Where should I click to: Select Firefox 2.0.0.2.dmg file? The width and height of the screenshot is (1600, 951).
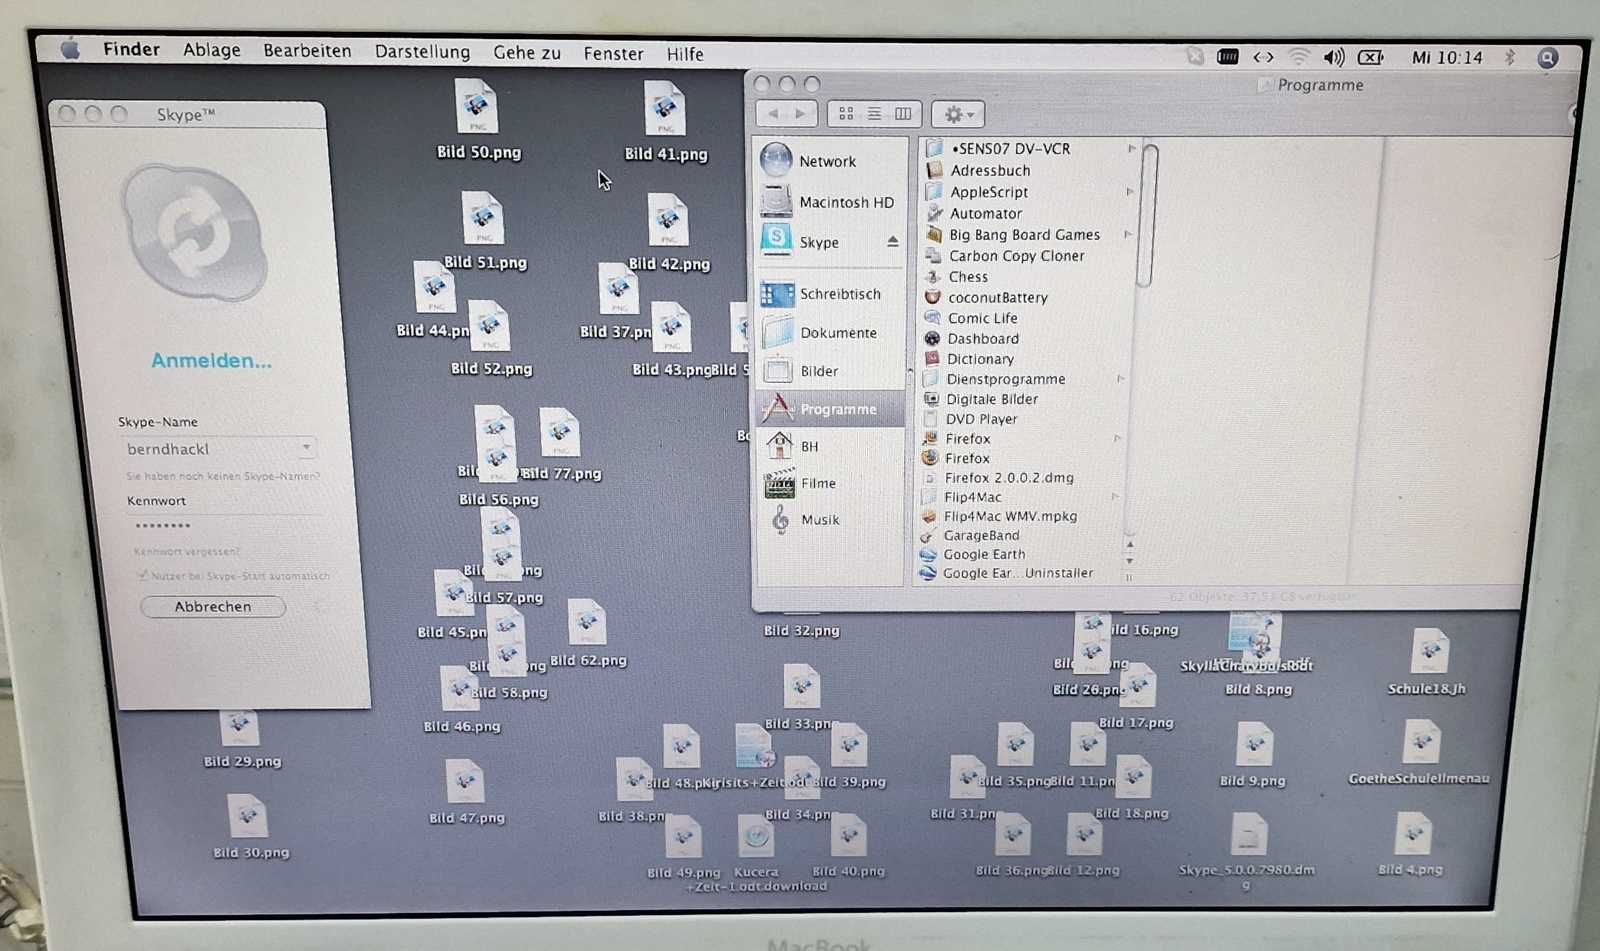coord(1008,478)
